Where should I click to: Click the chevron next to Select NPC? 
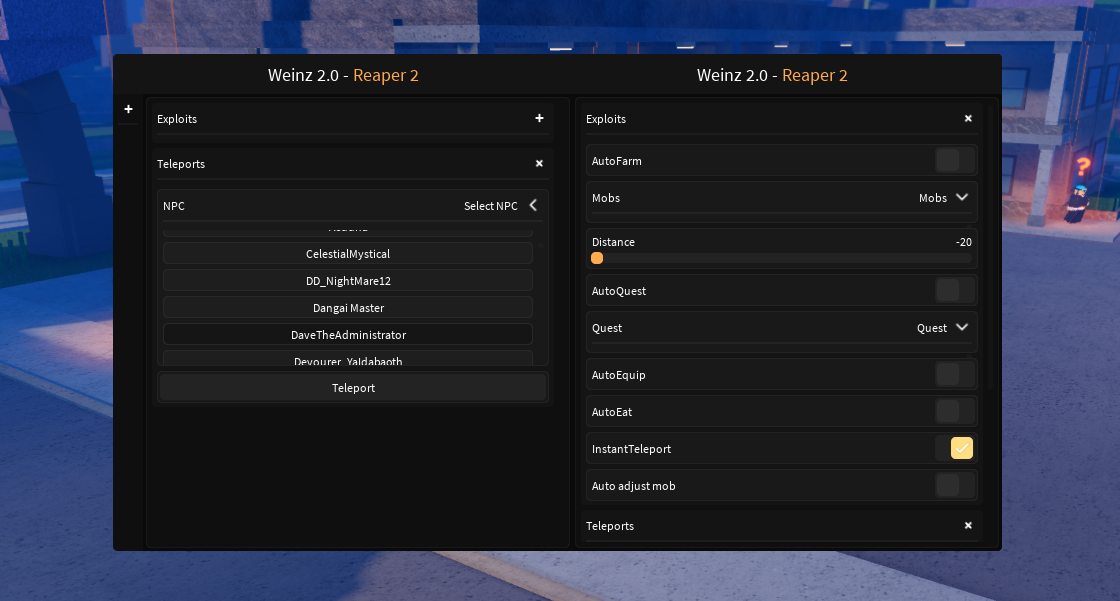pos(532,205)
